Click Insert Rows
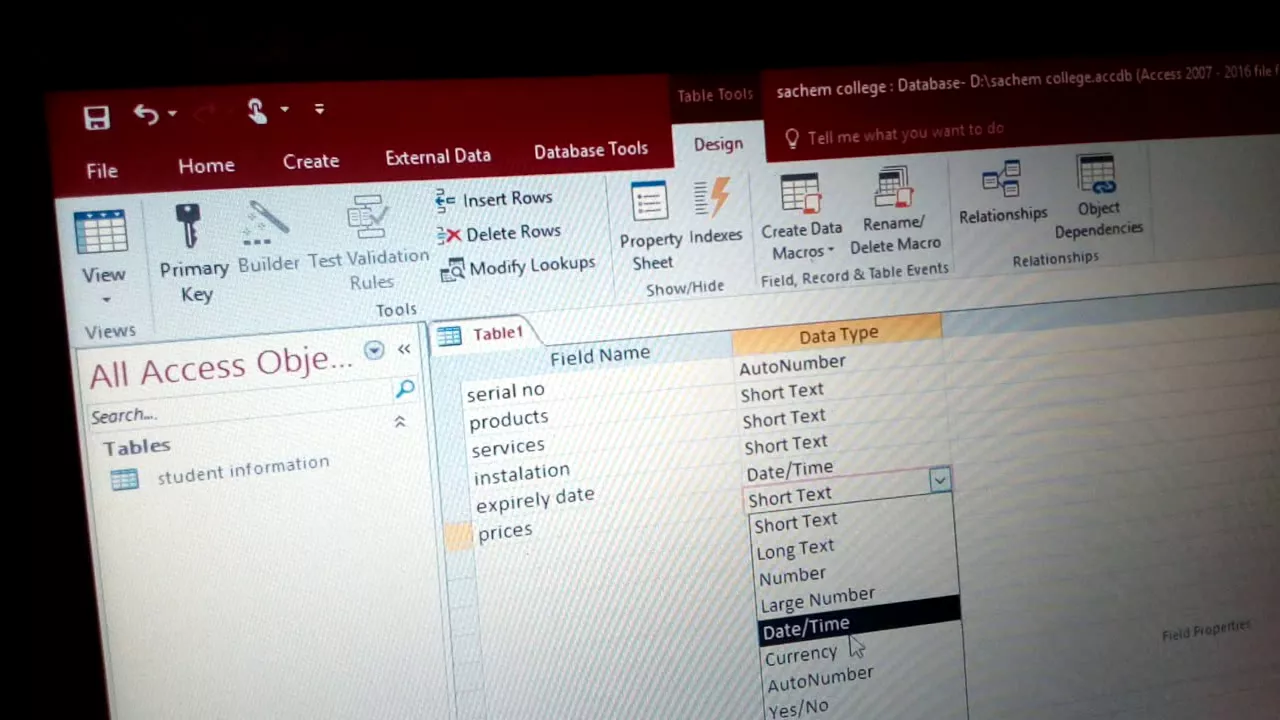 pos(494,199)
